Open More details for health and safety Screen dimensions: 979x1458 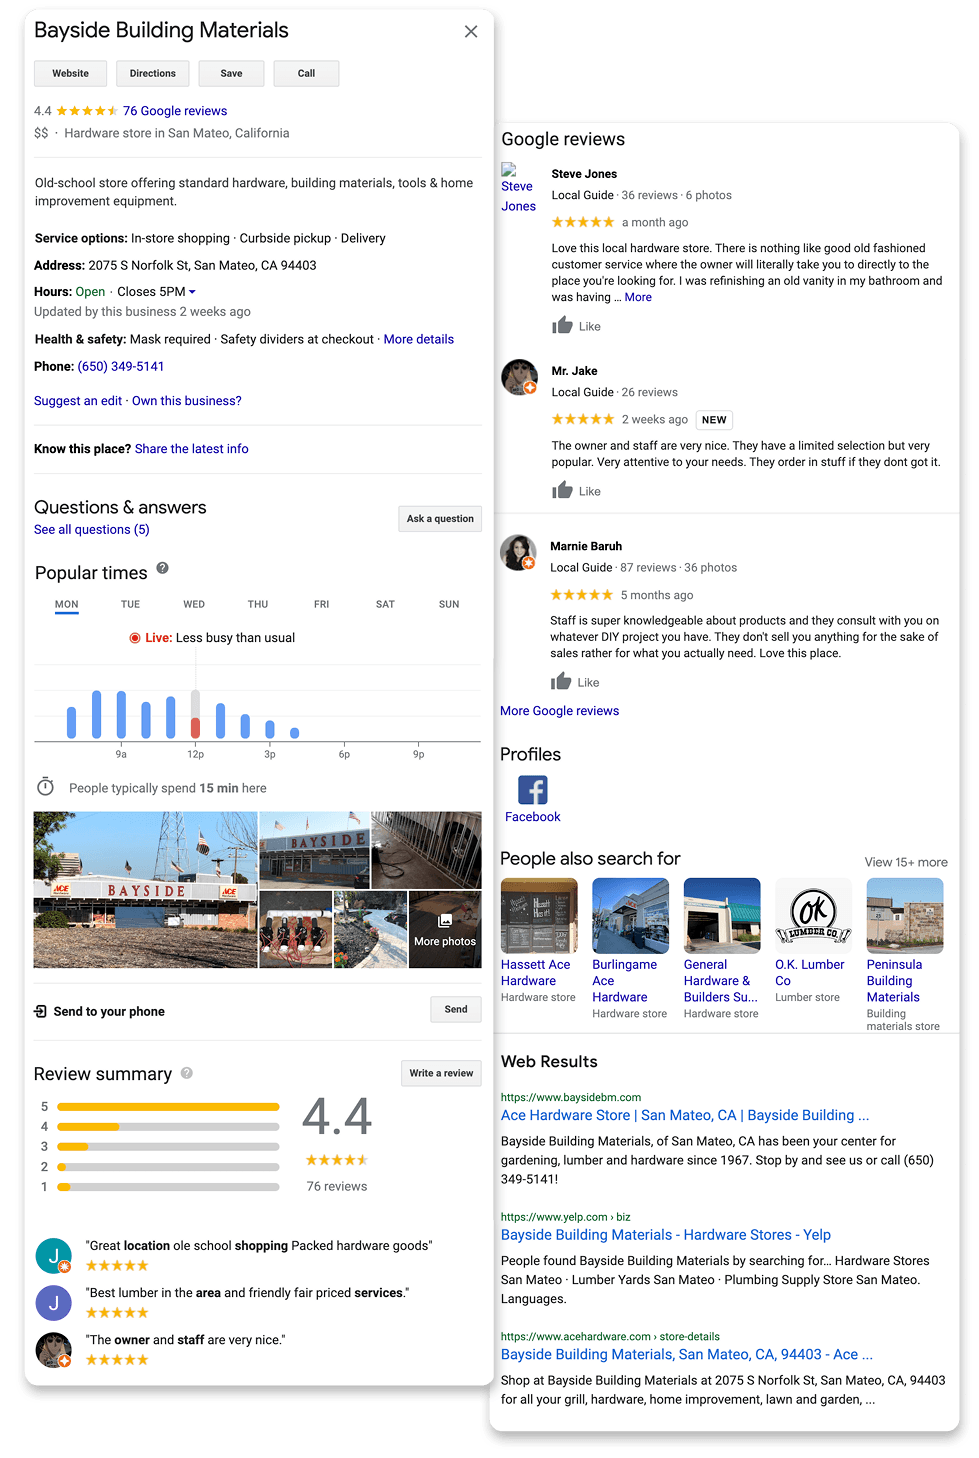click(x=419, y=340)
